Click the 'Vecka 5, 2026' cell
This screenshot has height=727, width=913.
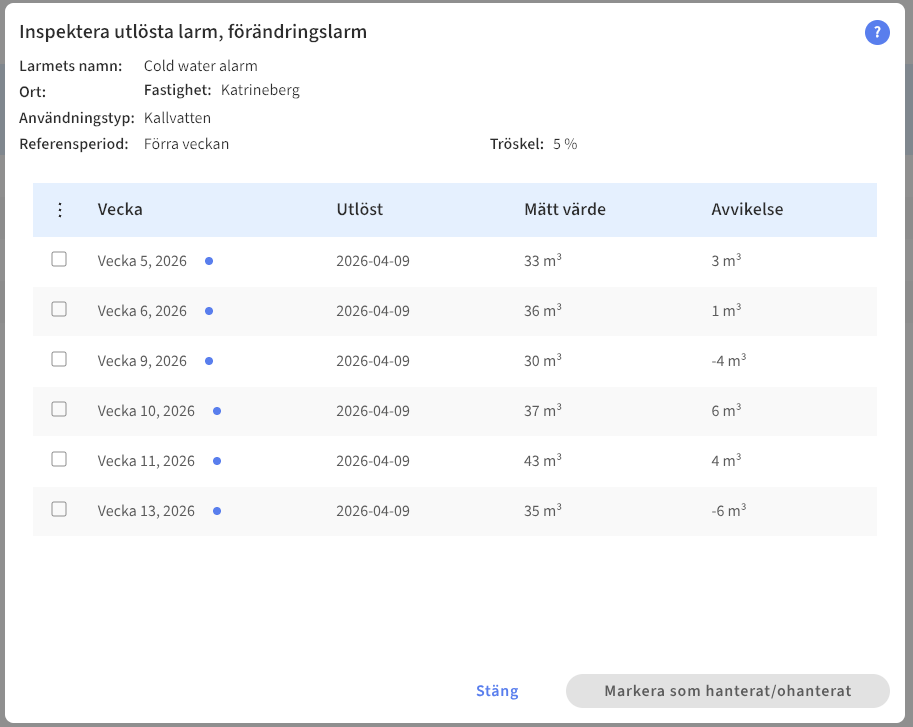pyautogui.click(x=142, y=261)
